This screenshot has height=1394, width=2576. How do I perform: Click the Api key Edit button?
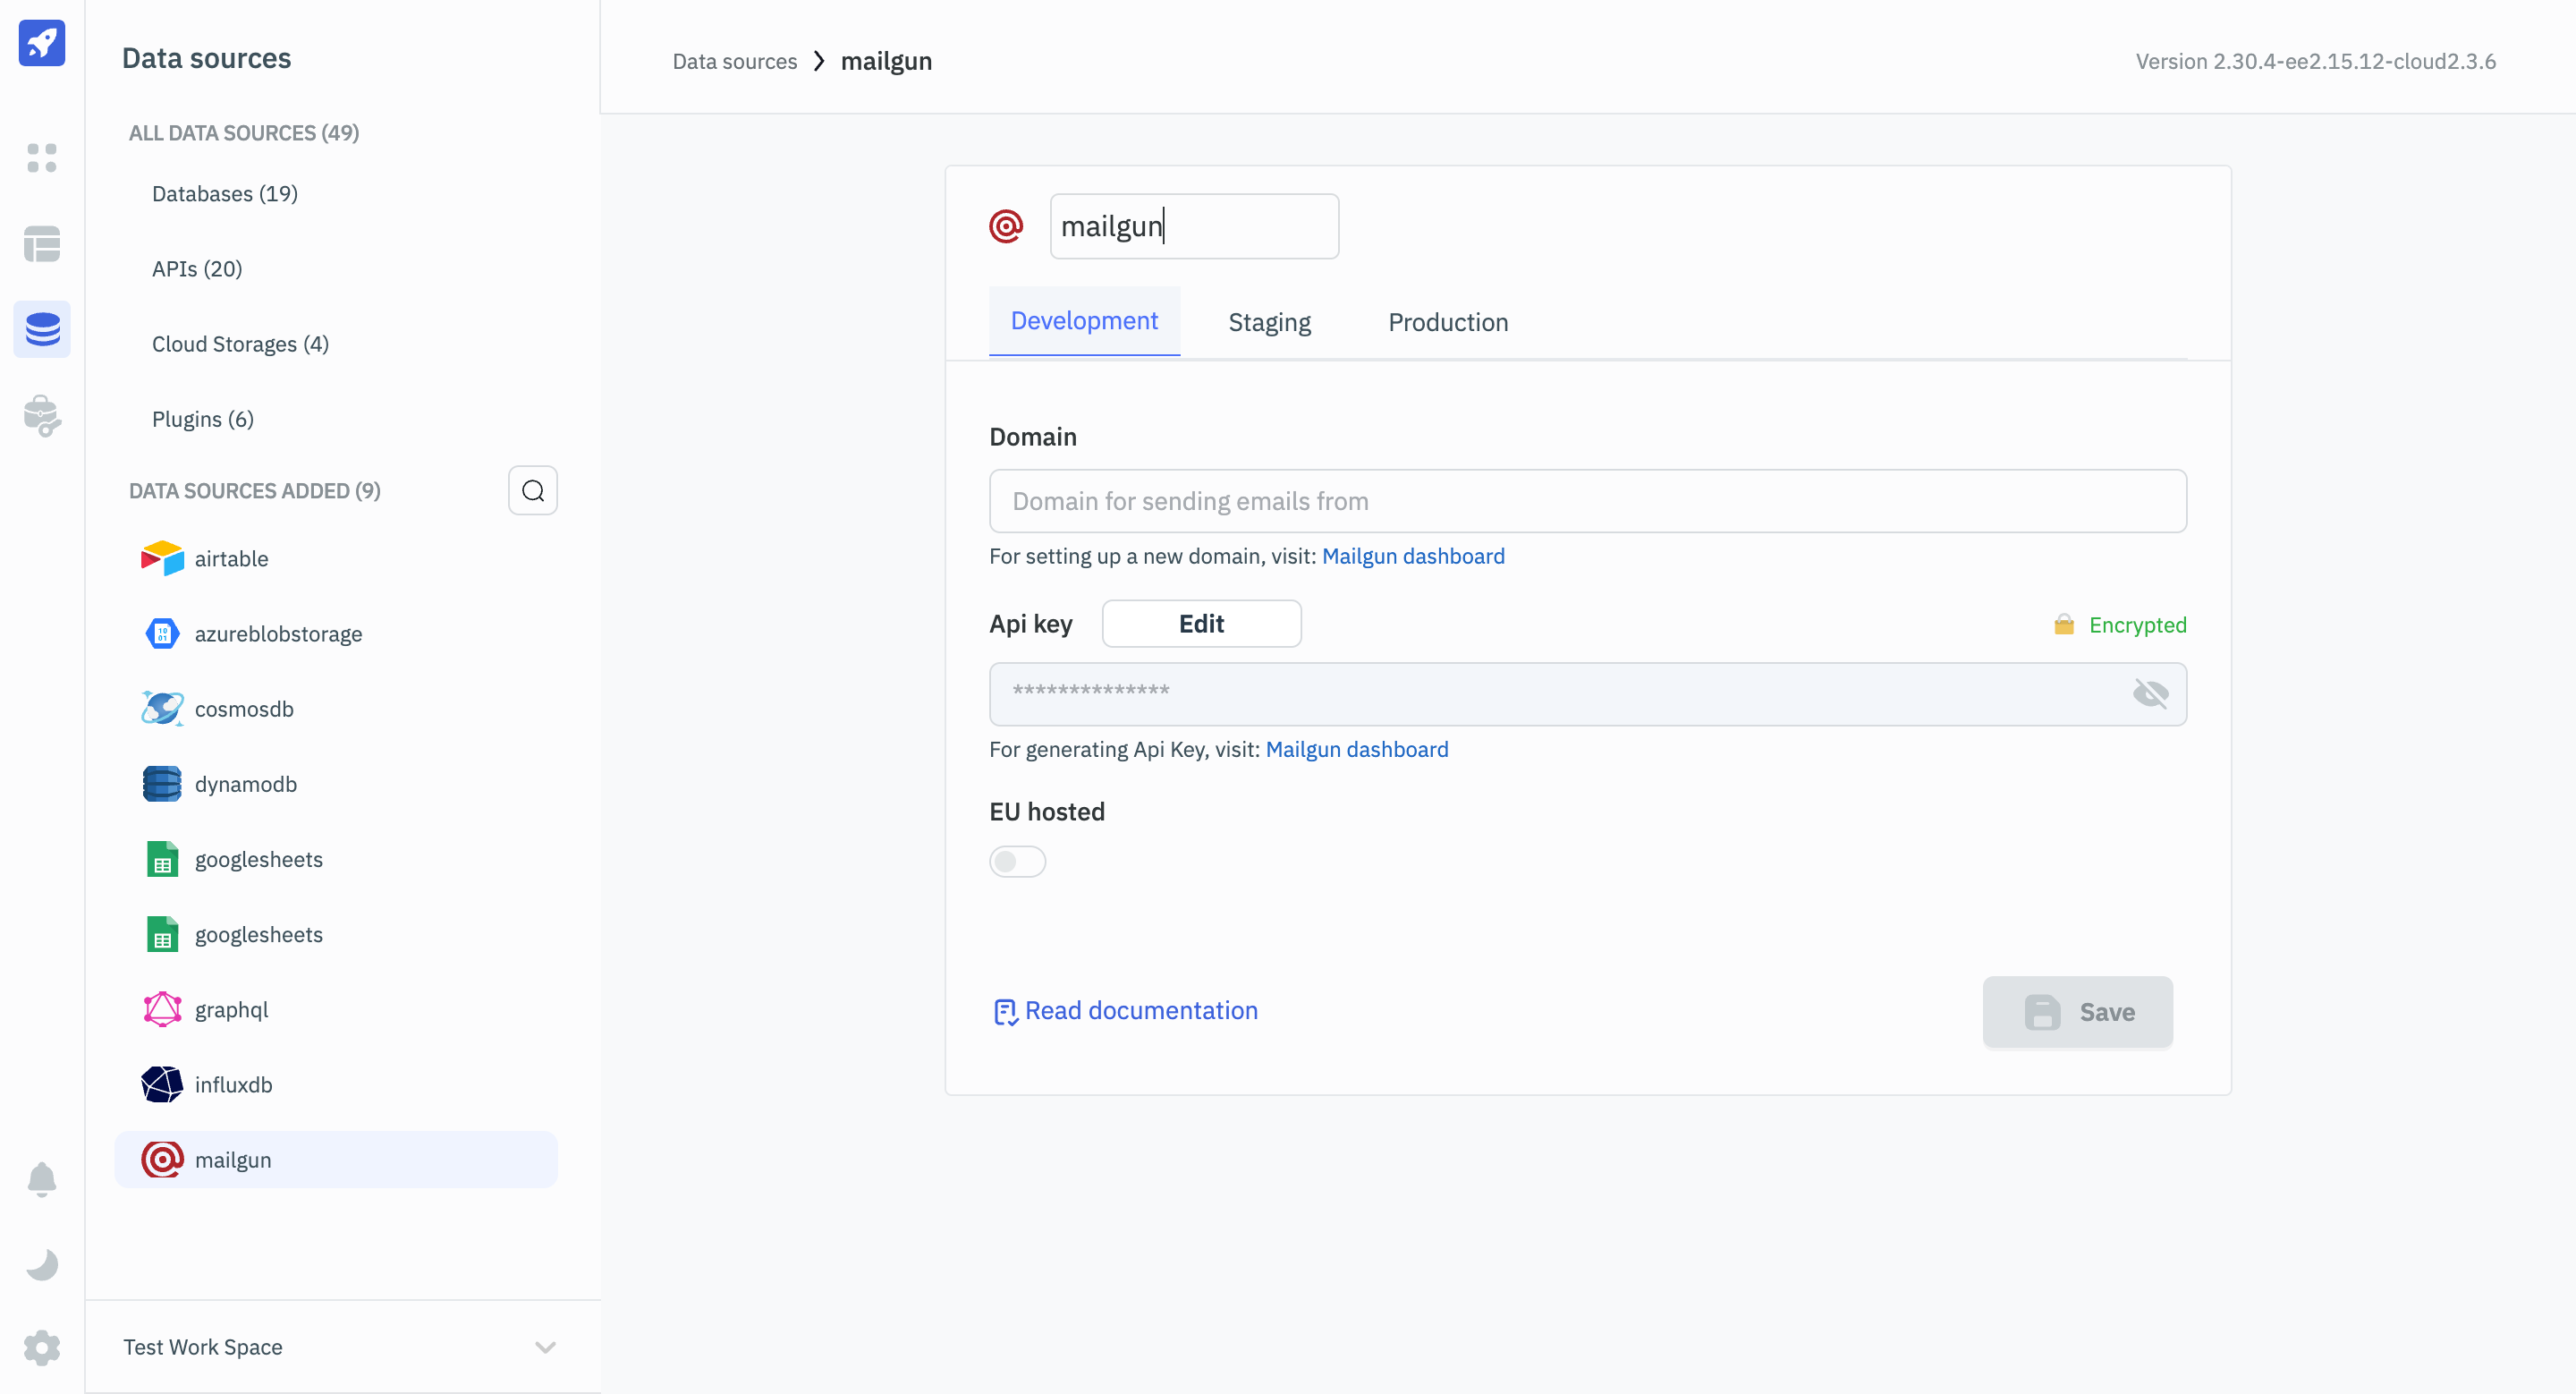pos(1200,623)
